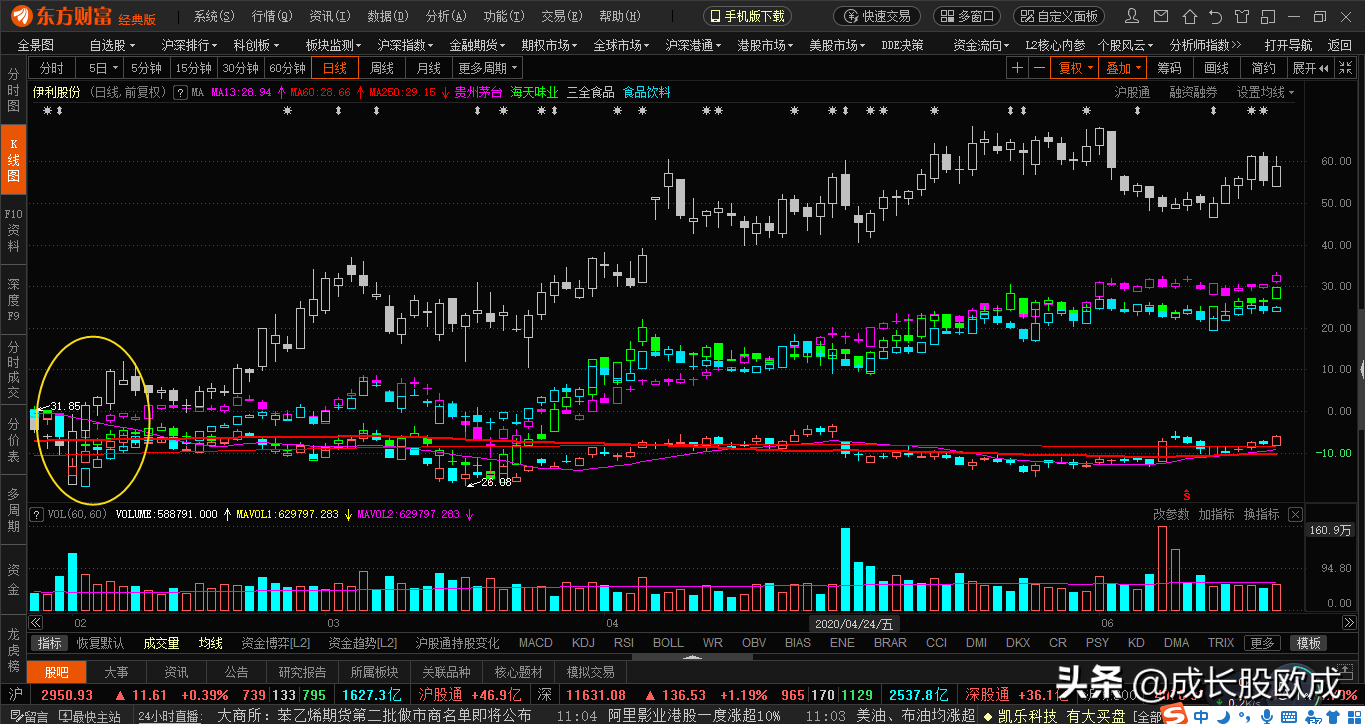Select BOLL indicator

668,643
